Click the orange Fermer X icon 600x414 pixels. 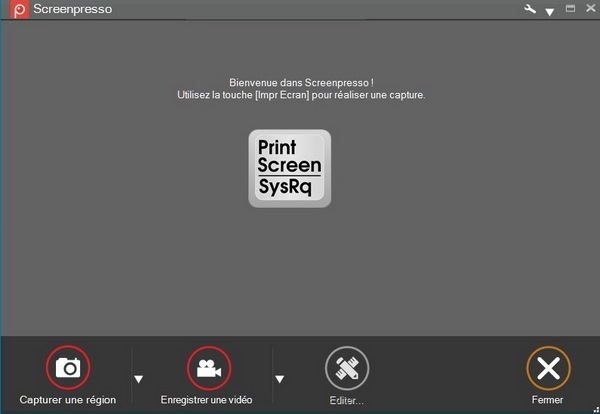point(548,368)
